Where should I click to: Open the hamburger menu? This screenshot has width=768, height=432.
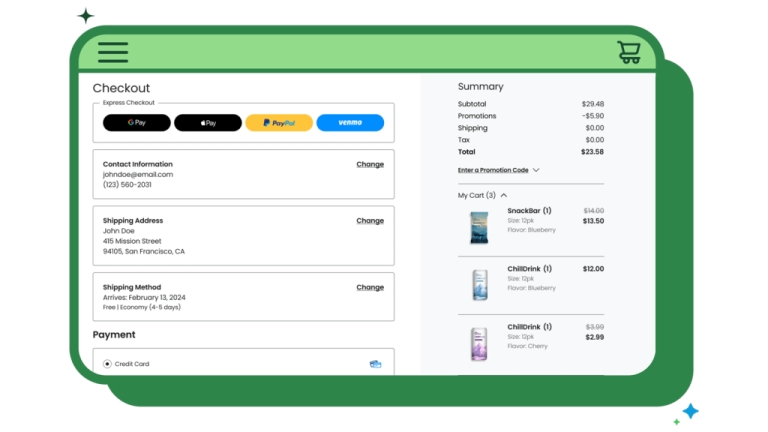pos(113,52)
